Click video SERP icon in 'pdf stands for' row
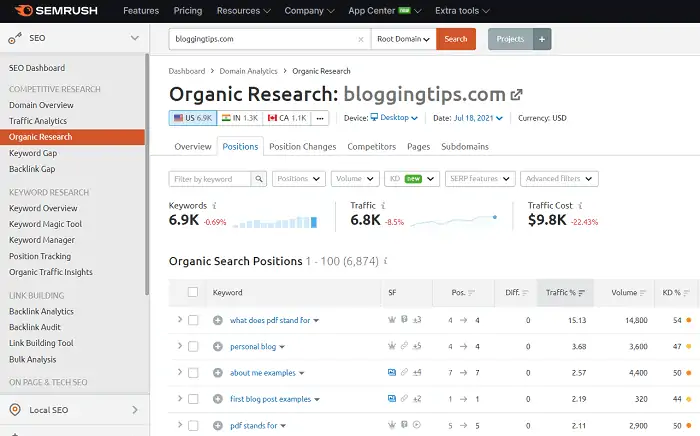This screenshot has width=700, height=436. [x=417, y=425]
